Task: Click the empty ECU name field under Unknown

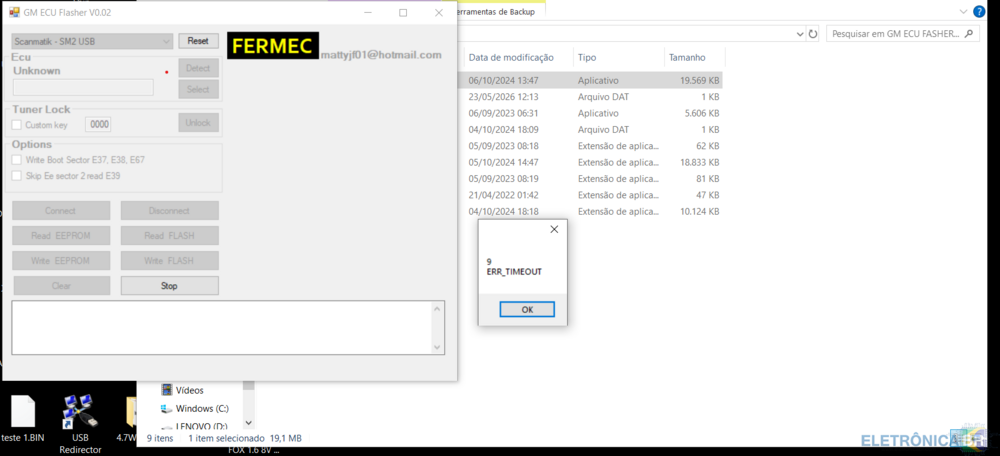Action: (x=83, y=87)
